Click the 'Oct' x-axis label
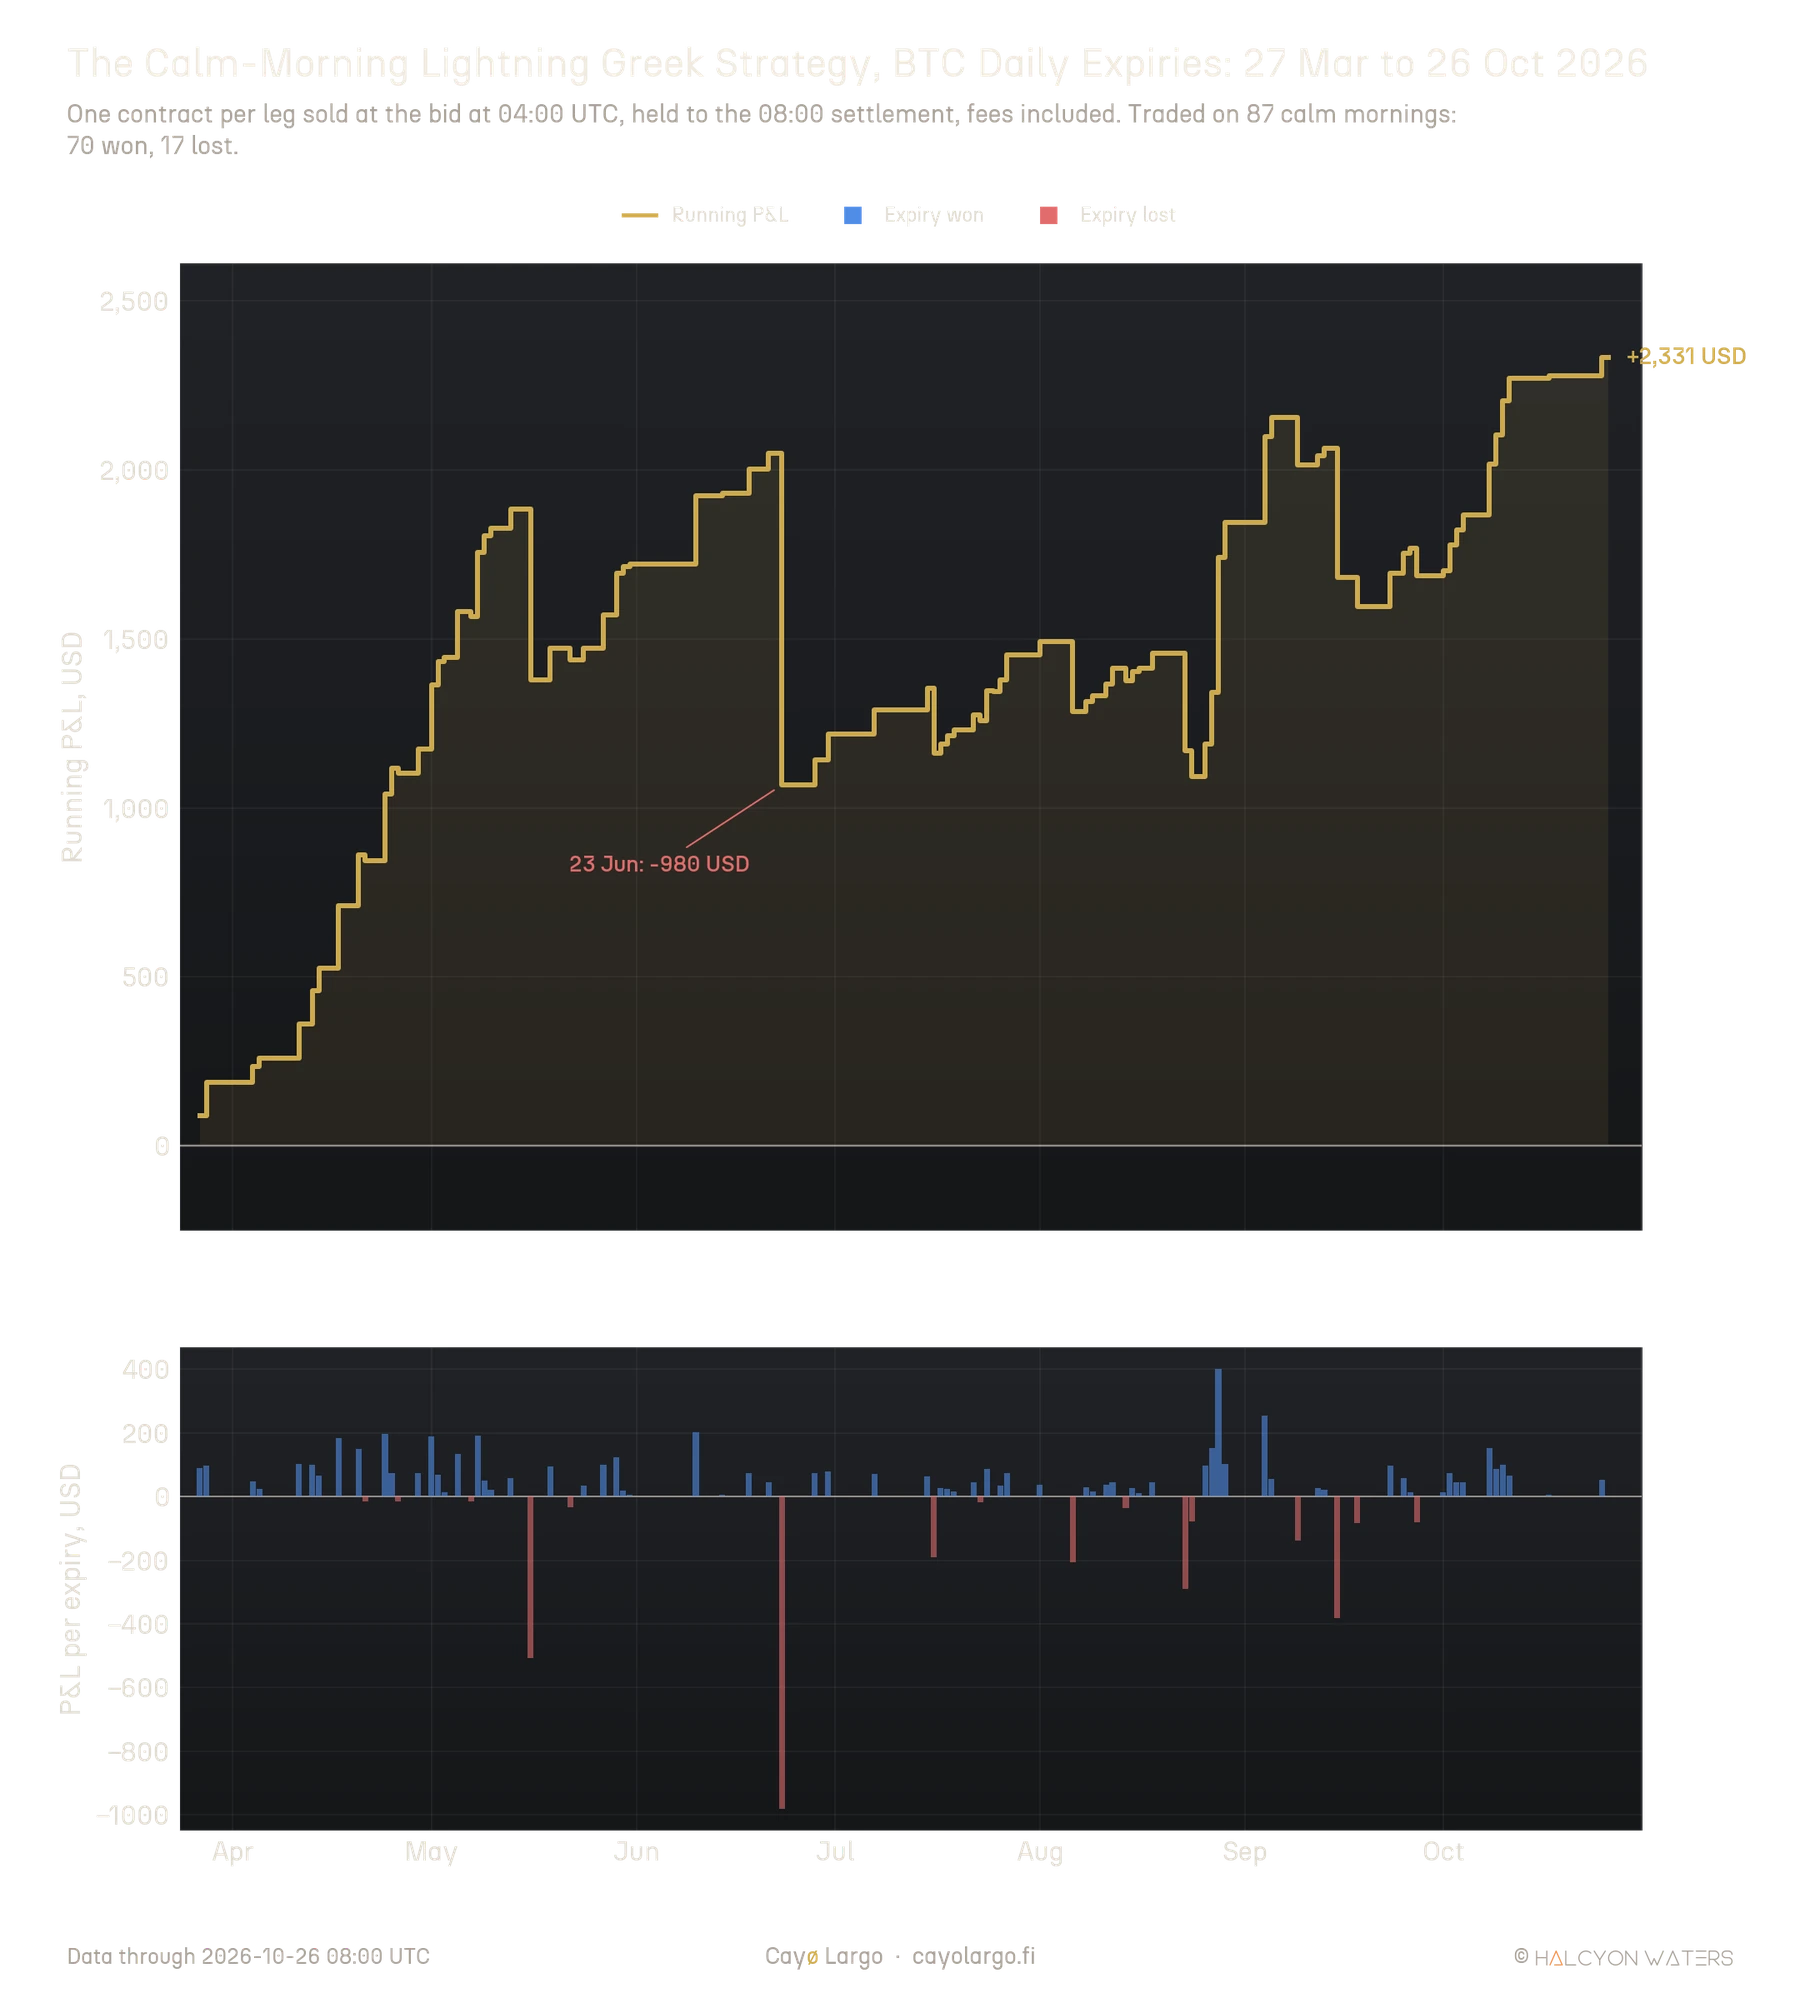 click(x=1443, y=1852)
